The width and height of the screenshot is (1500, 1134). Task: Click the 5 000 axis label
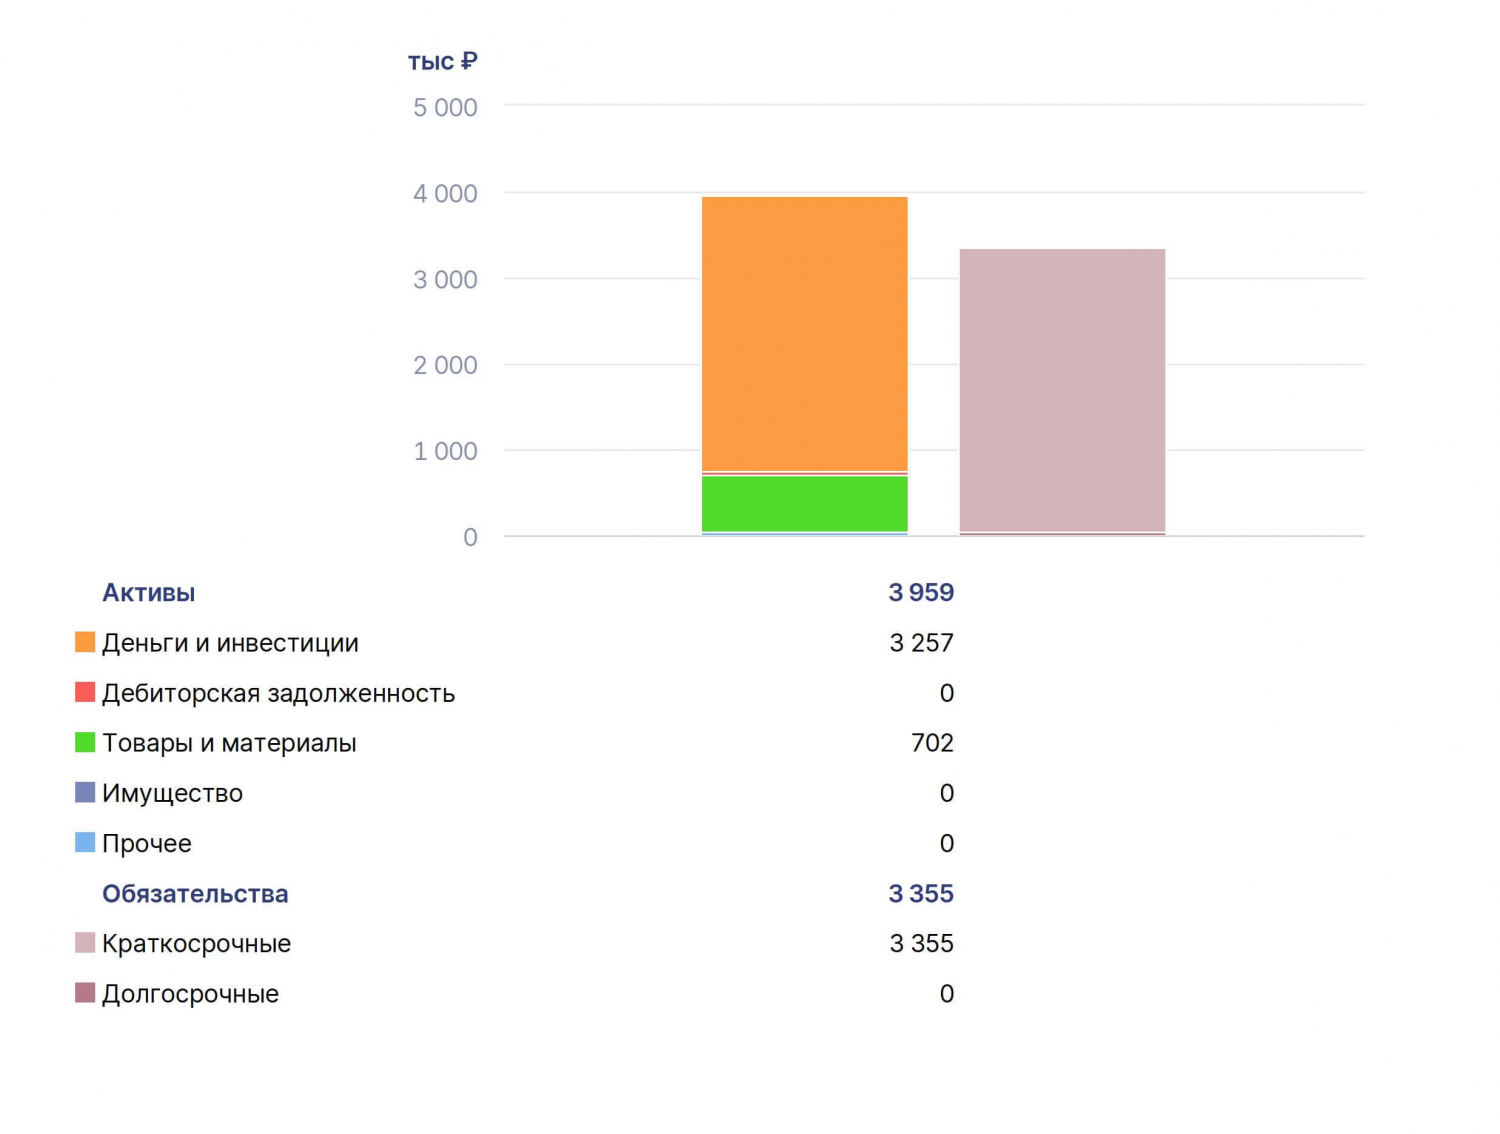[x=445, y=108]
